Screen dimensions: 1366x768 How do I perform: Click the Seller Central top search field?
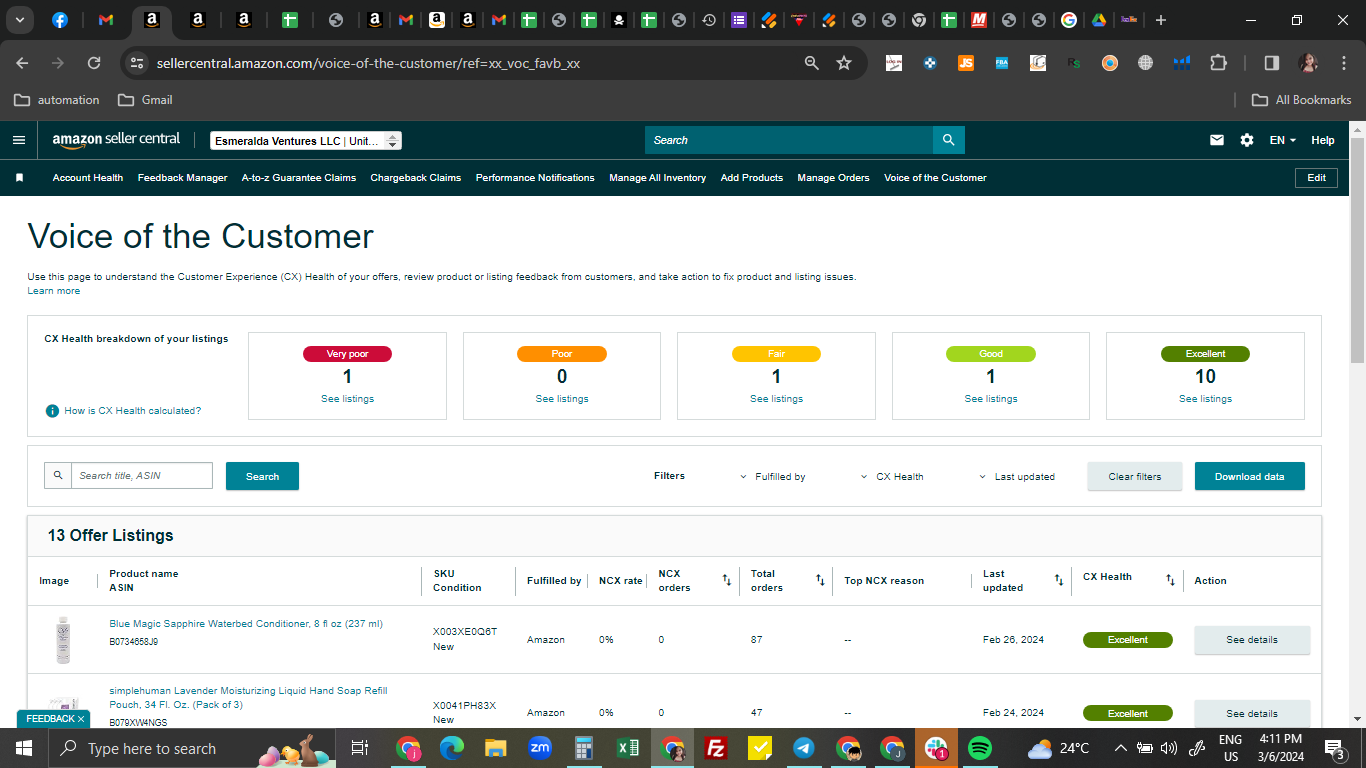click(x=789, y=140)
